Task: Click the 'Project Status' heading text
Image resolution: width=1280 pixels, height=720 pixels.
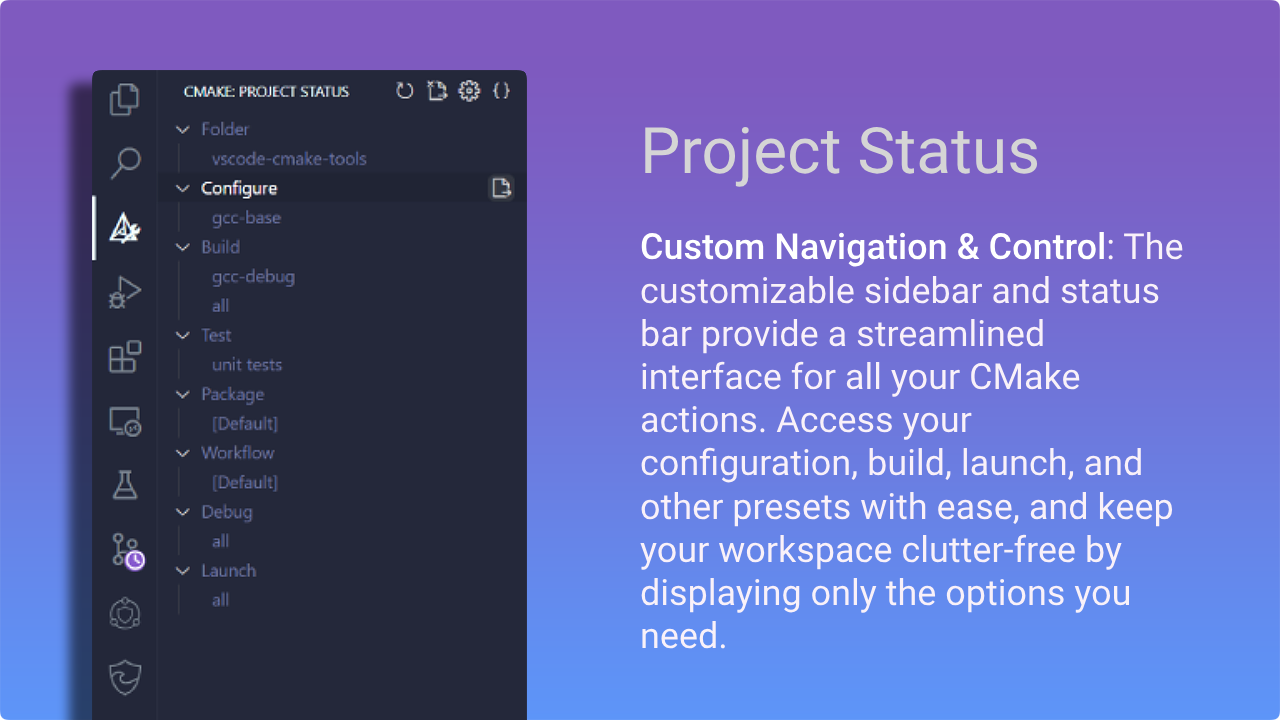Action: coord(840,152)
